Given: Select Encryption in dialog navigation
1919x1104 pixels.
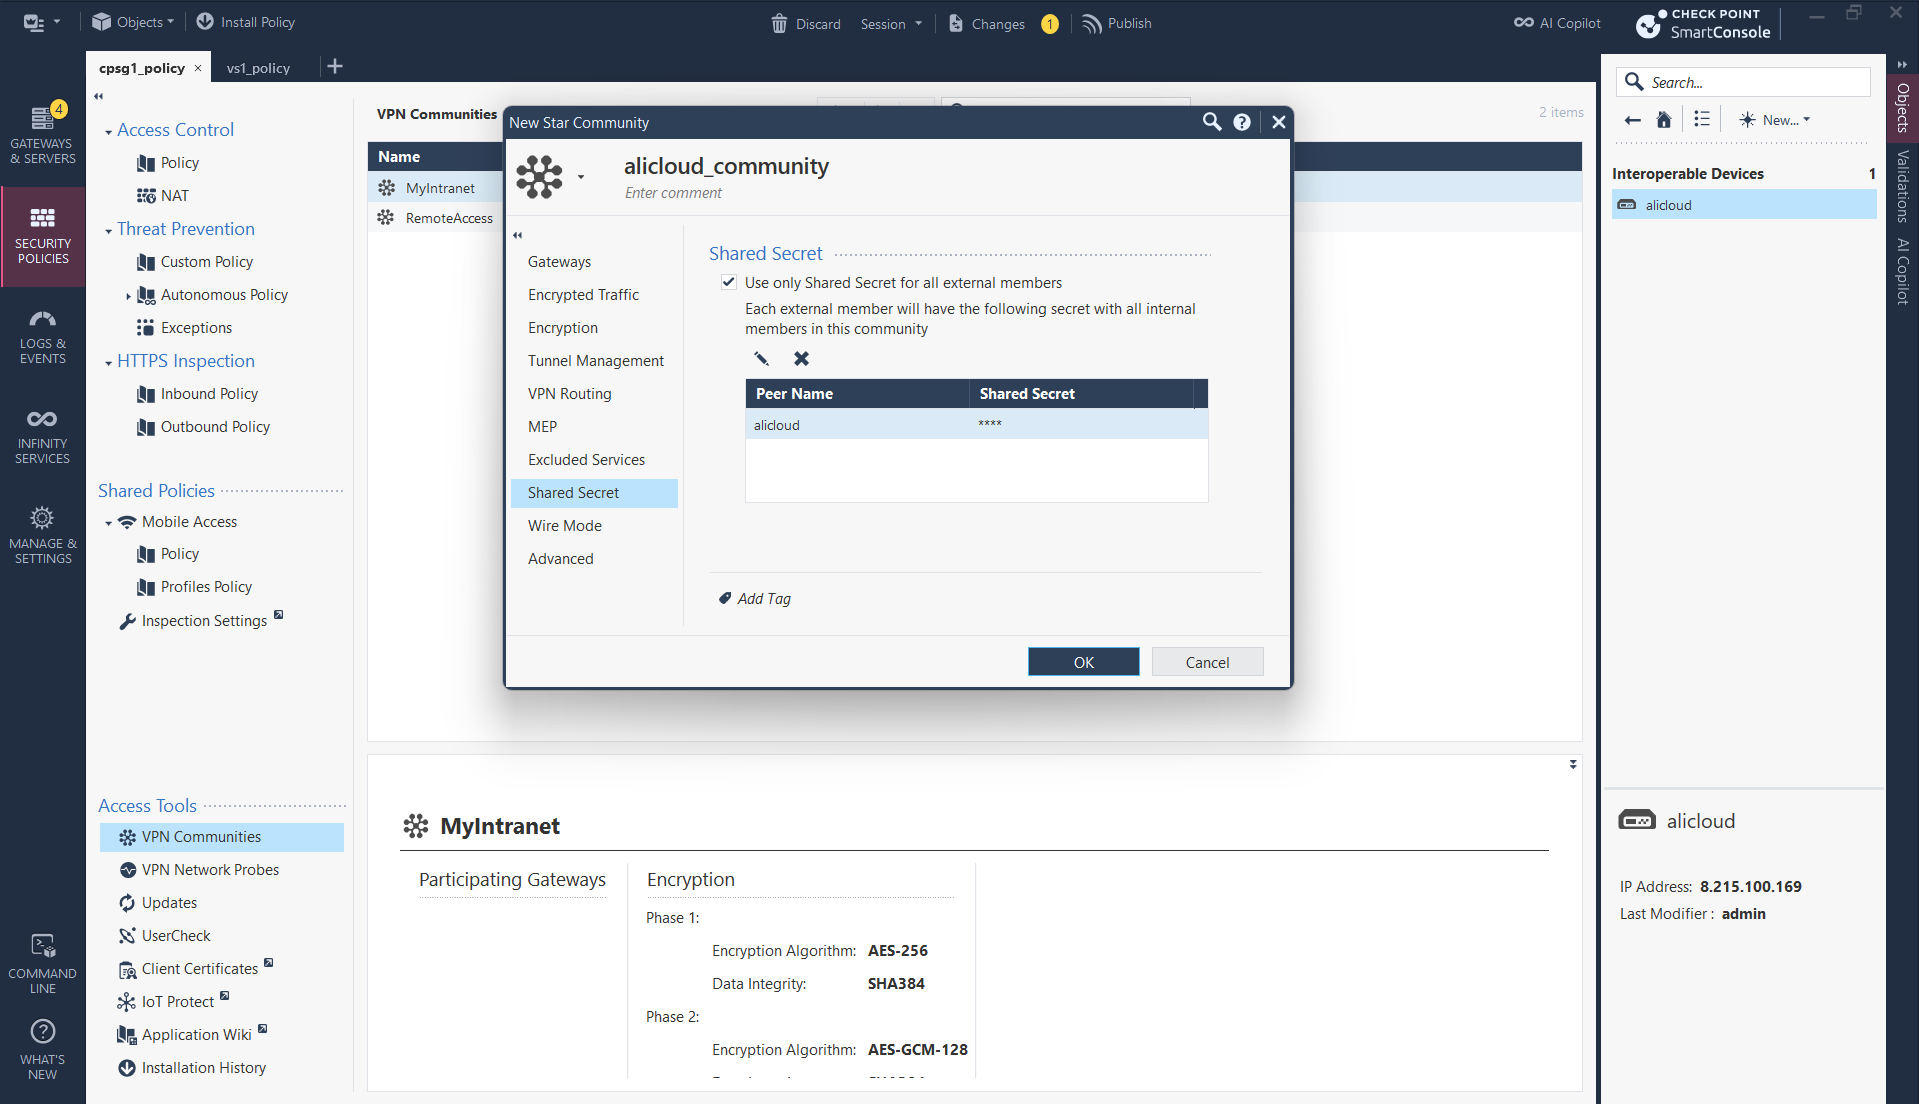Looking at the screenshot, I should tap(563, 328).
